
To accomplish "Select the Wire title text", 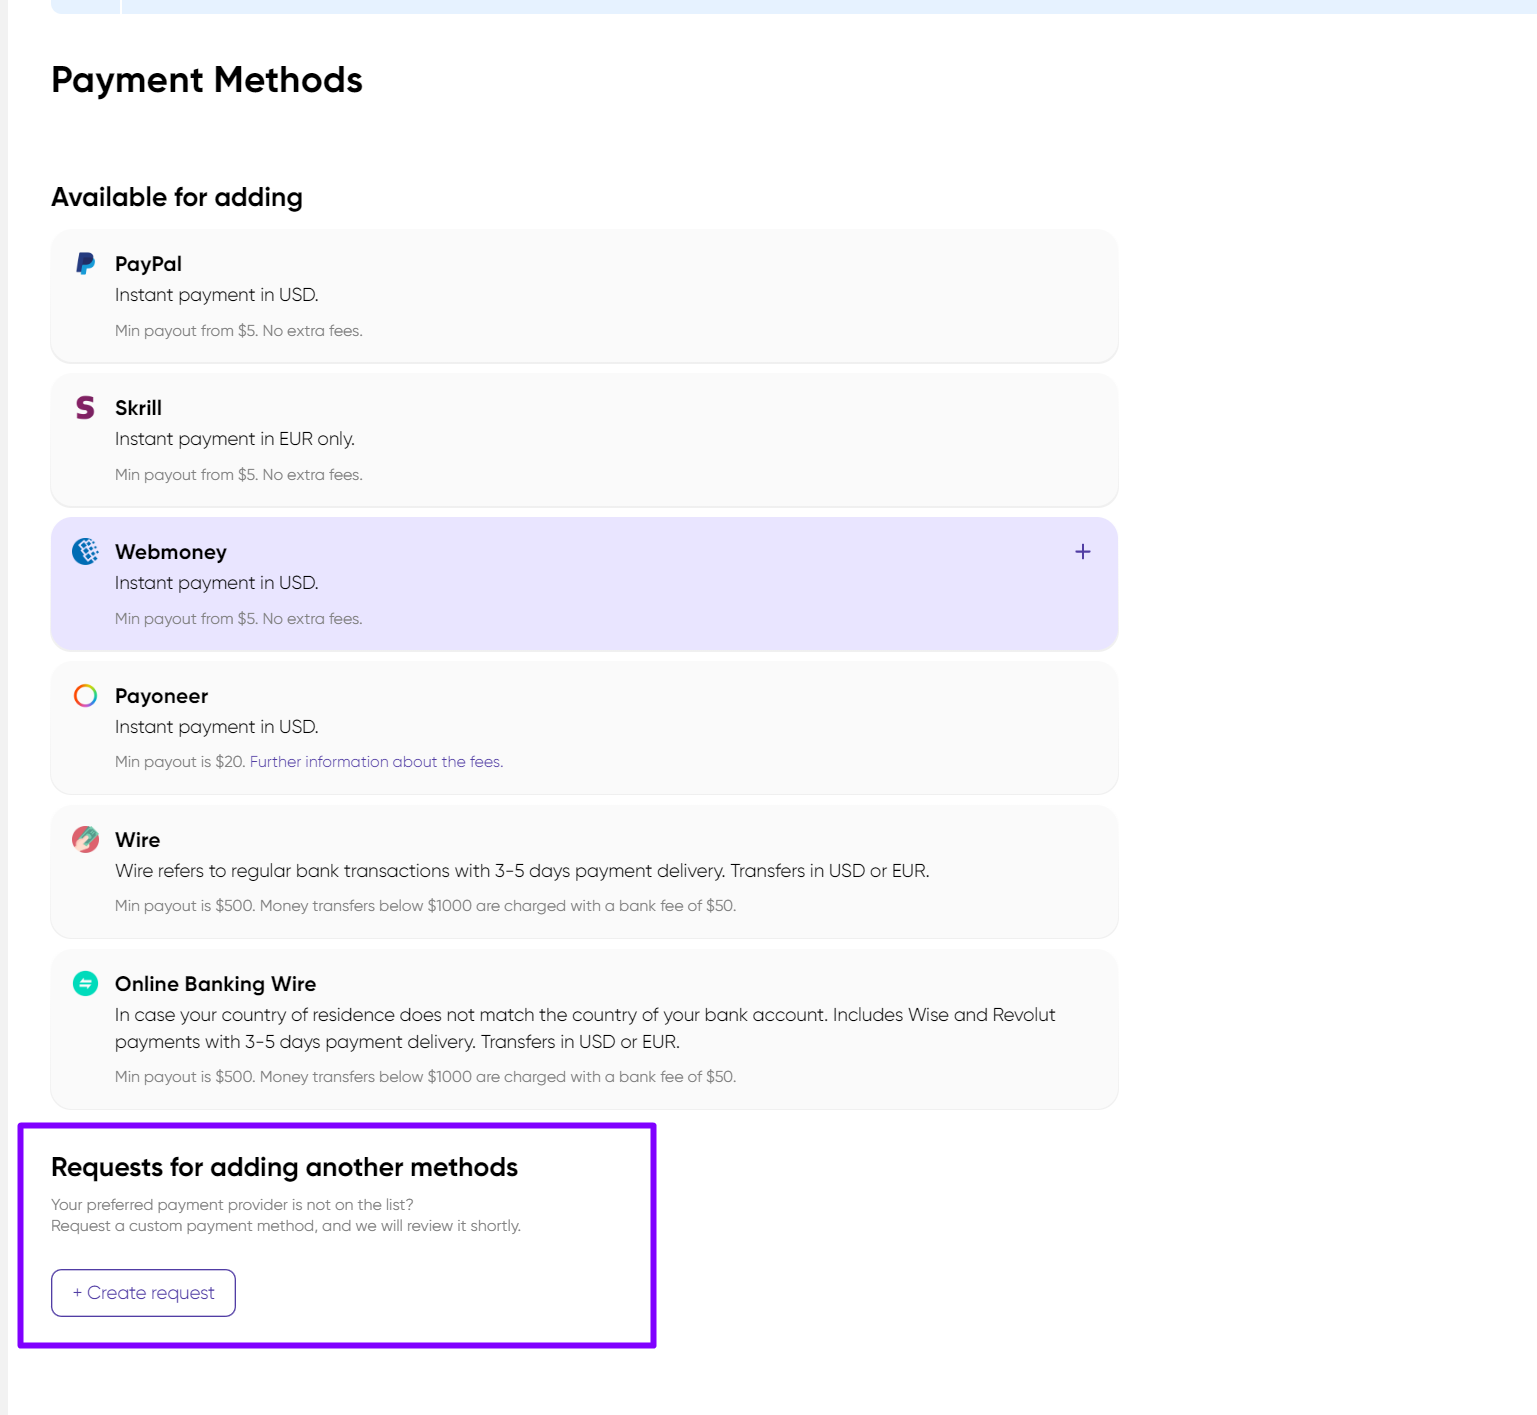I will (137, 840).
